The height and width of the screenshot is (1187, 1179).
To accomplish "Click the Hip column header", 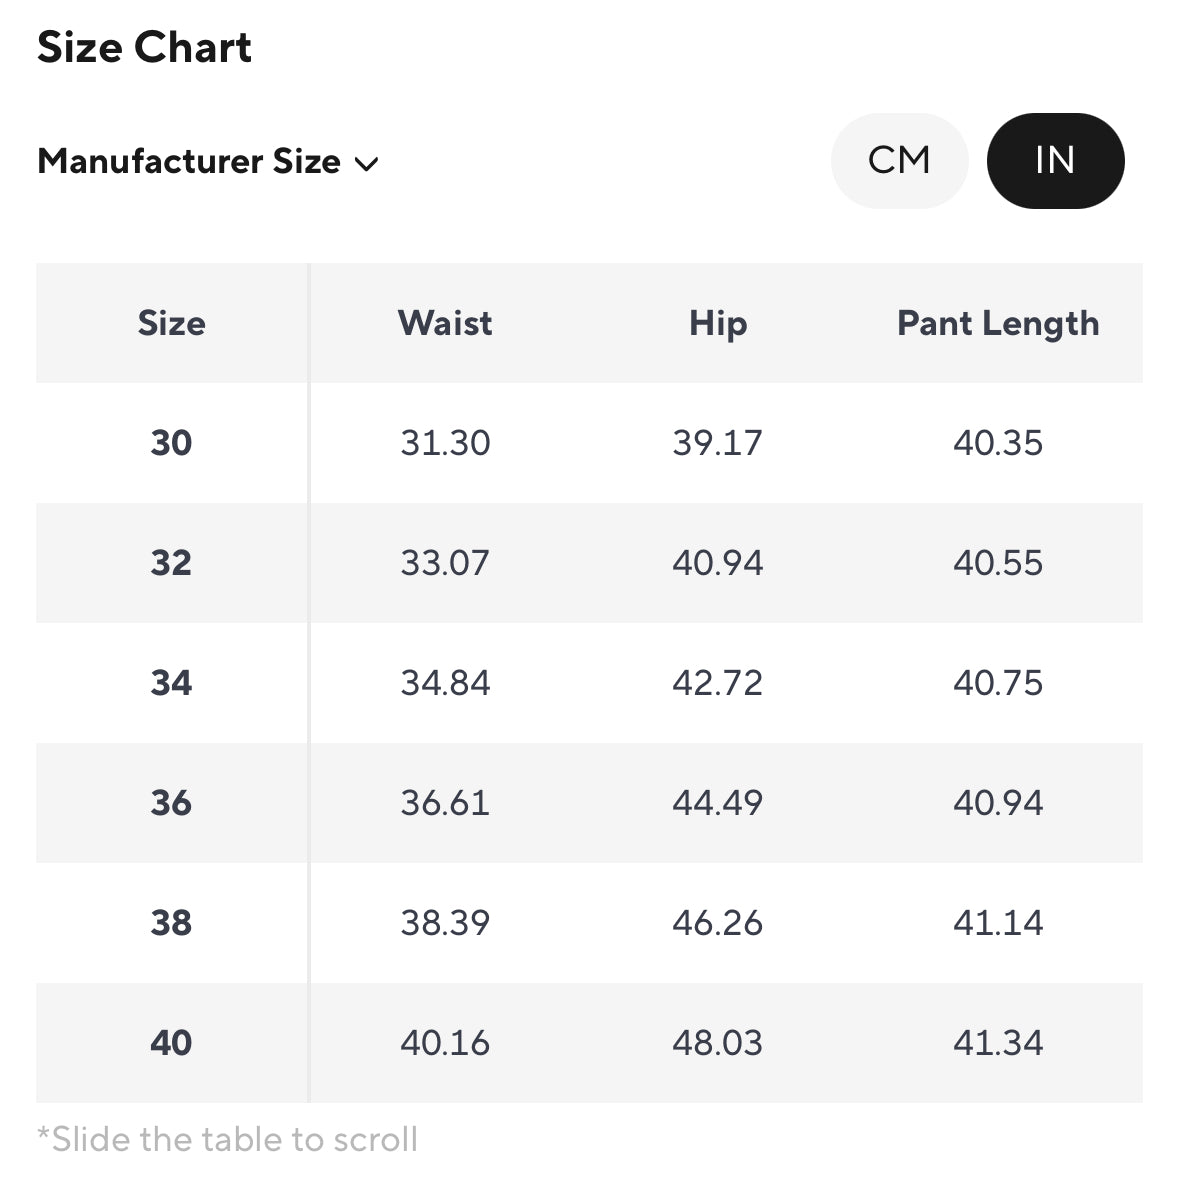I will 717,323.
